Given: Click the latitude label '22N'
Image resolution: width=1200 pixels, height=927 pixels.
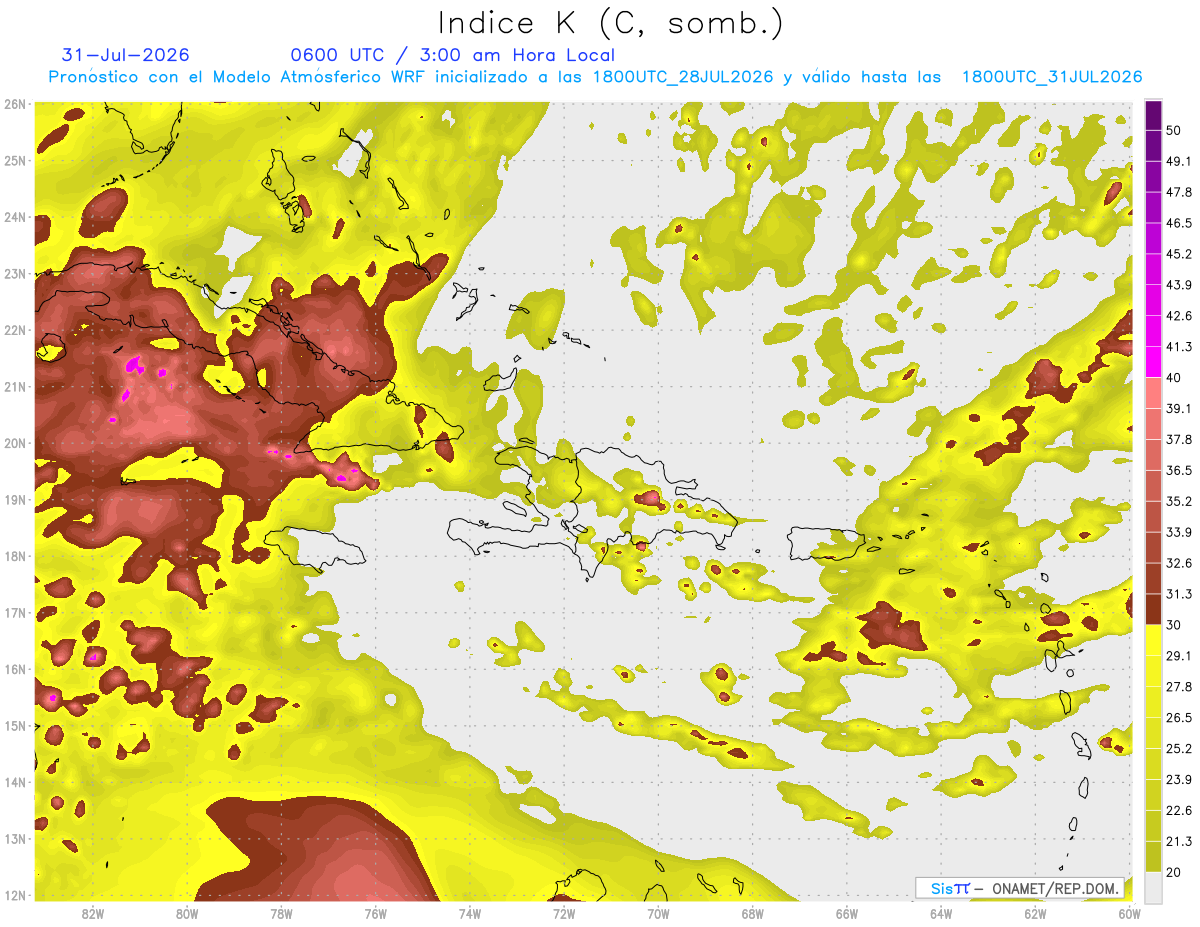Looking at the screenshot, I should (x=15, y=330).
